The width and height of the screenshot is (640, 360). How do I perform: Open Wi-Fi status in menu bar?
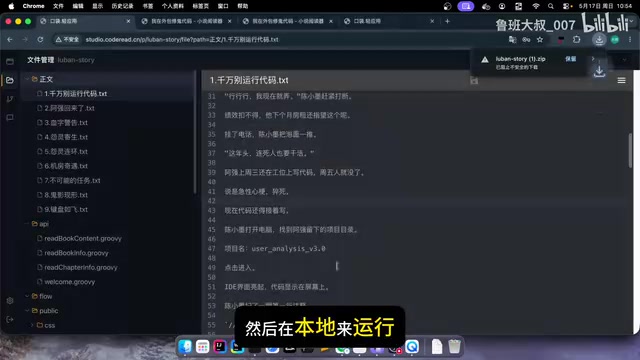tap(536, 6)
